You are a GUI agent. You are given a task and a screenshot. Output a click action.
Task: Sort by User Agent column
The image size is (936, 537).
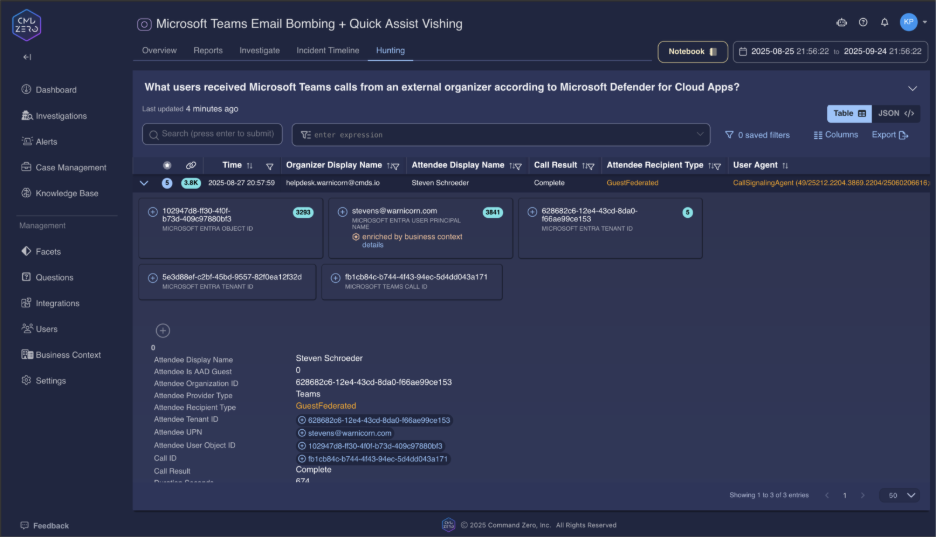click(x=785, y=166)
